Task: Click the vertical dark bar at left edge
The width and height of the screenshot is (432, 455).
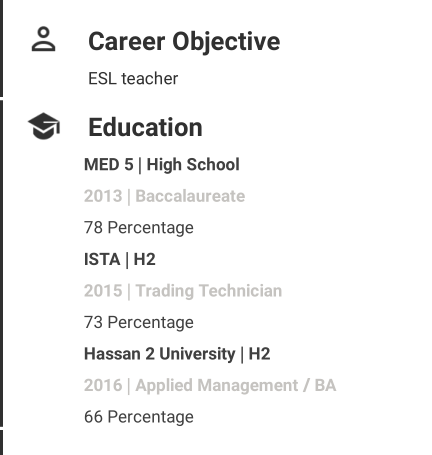Action: coord(1,263)
